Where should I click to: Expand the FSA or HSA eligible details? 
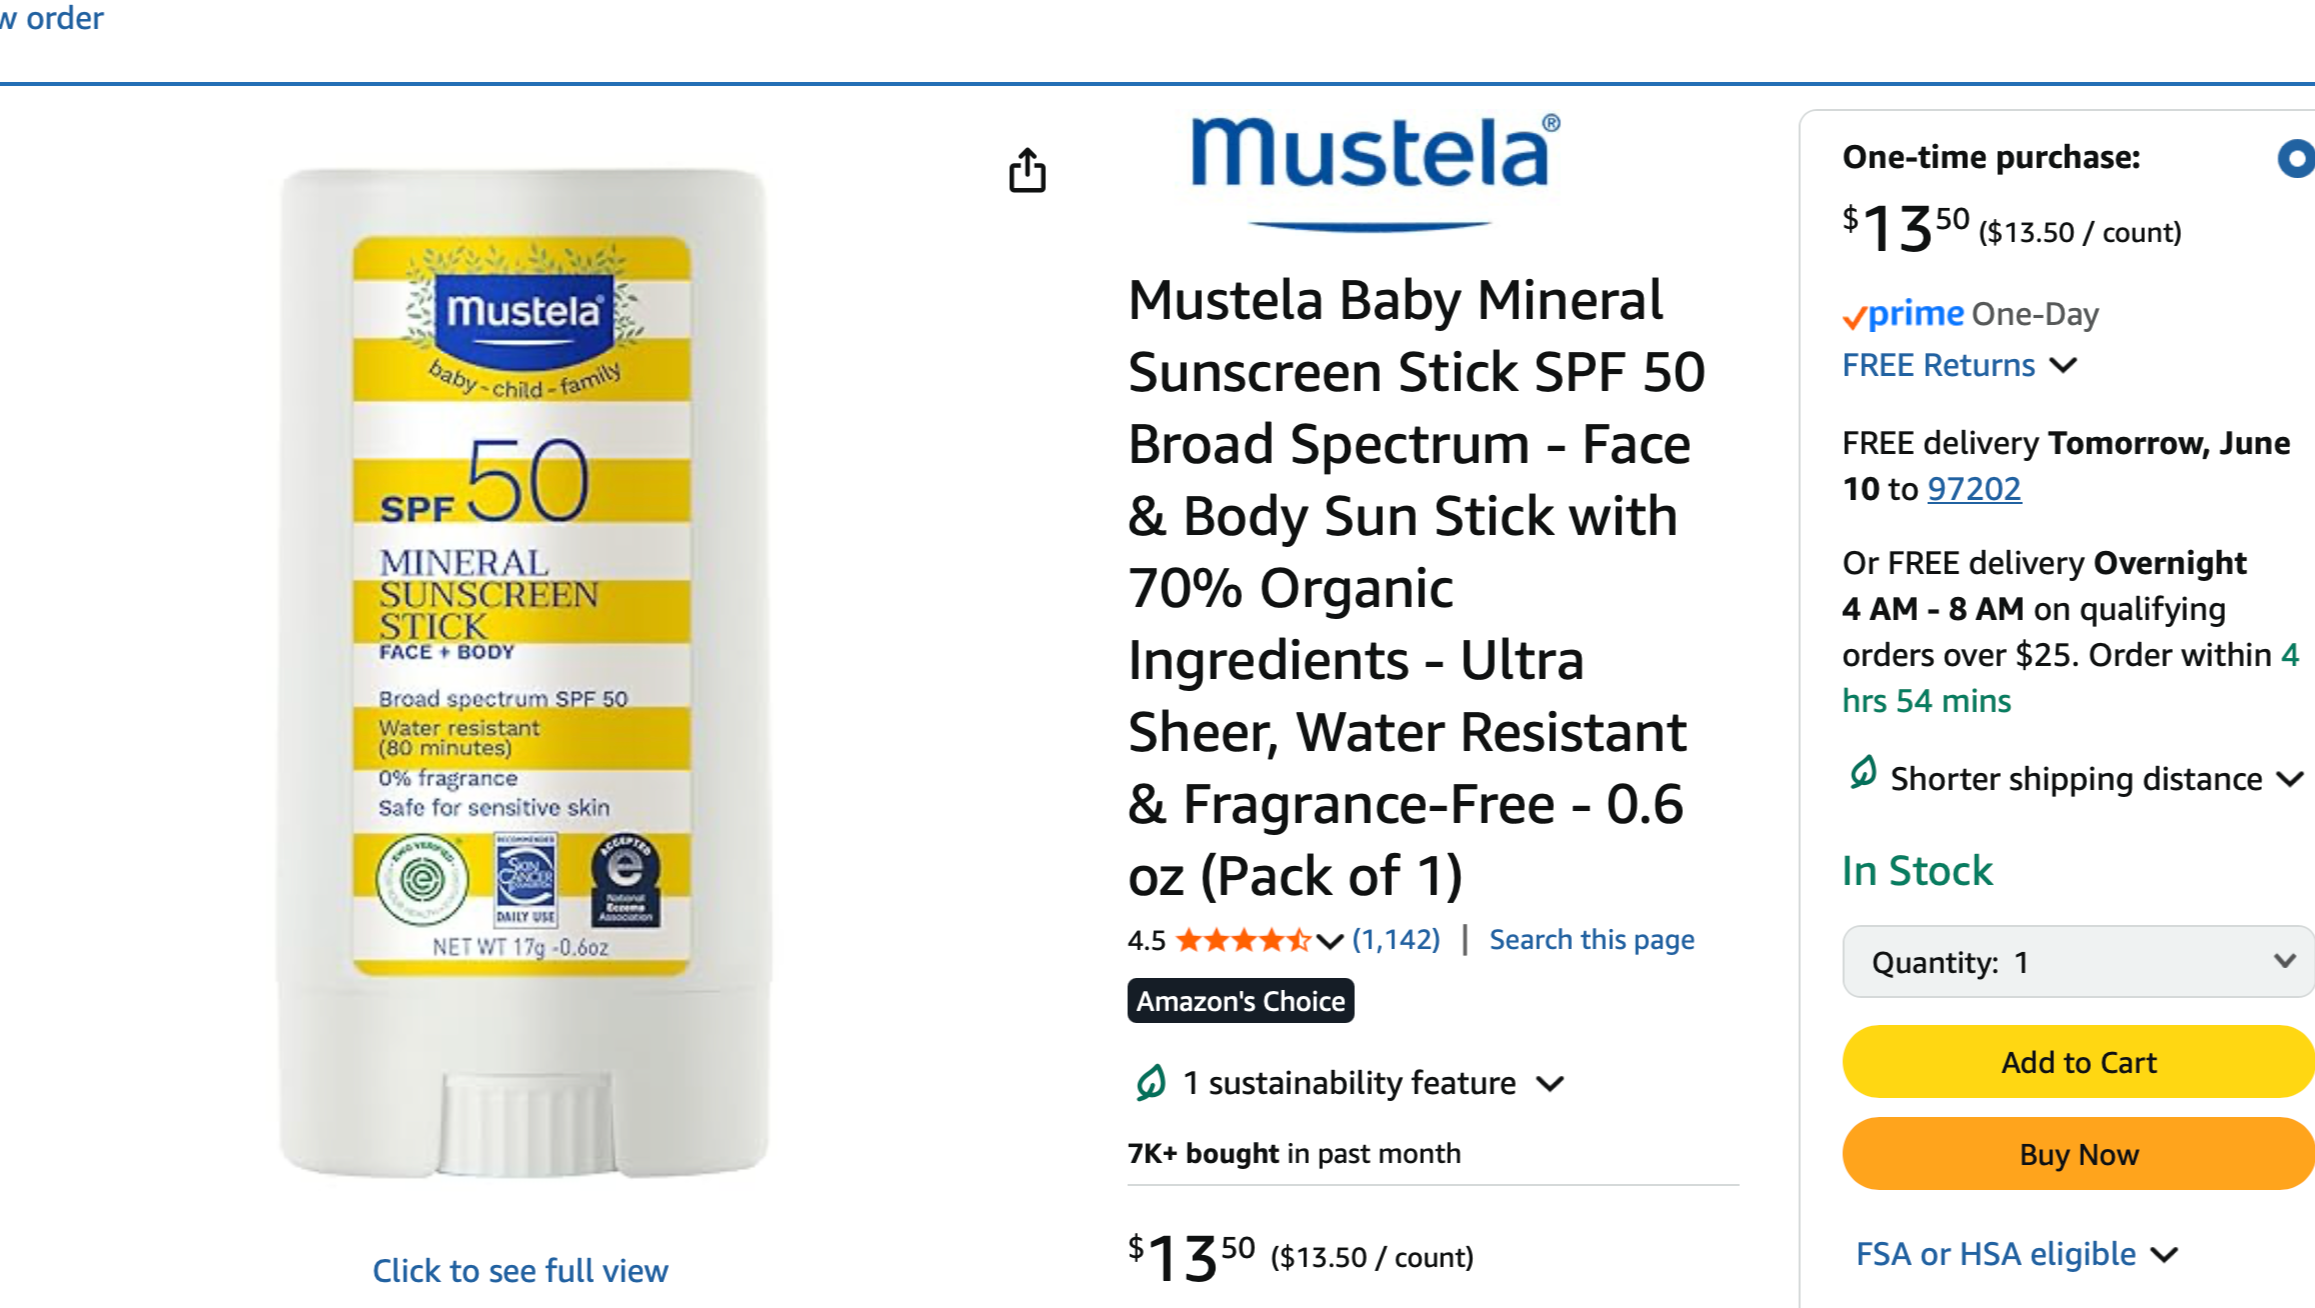2164,1254
